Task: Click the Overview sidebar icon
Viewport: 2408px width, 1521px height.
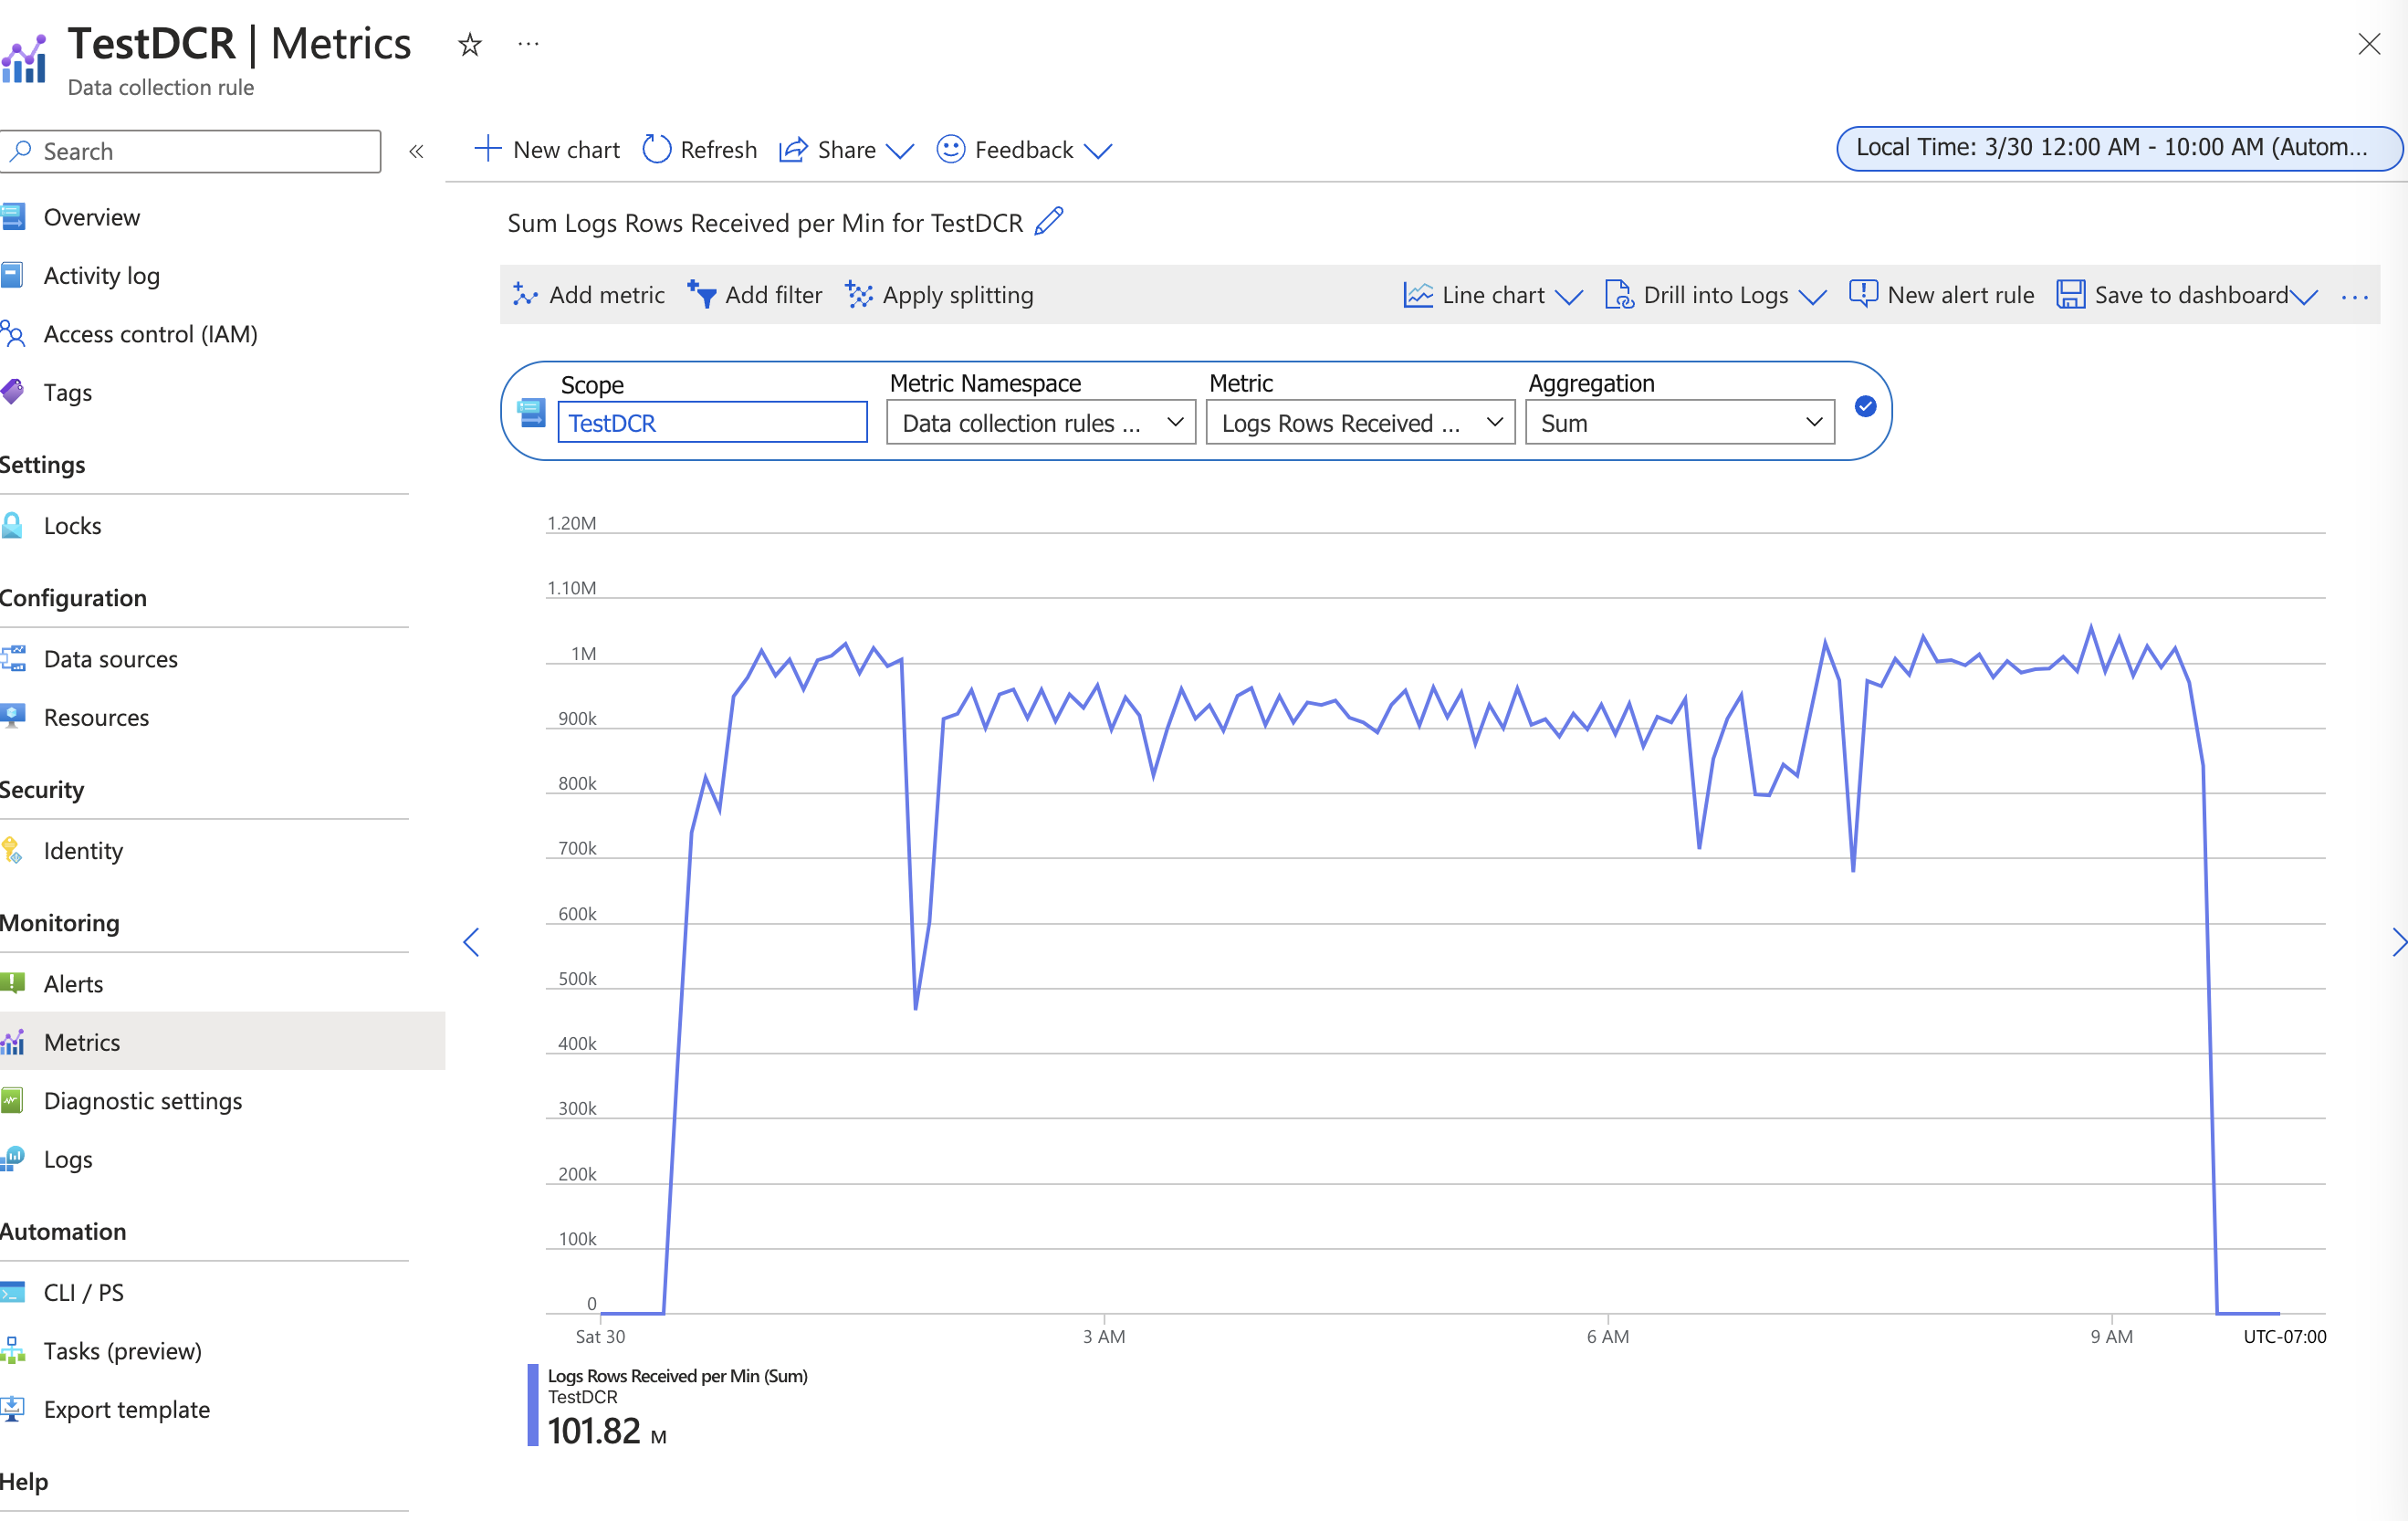Action: pyautogui.click(x=12, y=217)
